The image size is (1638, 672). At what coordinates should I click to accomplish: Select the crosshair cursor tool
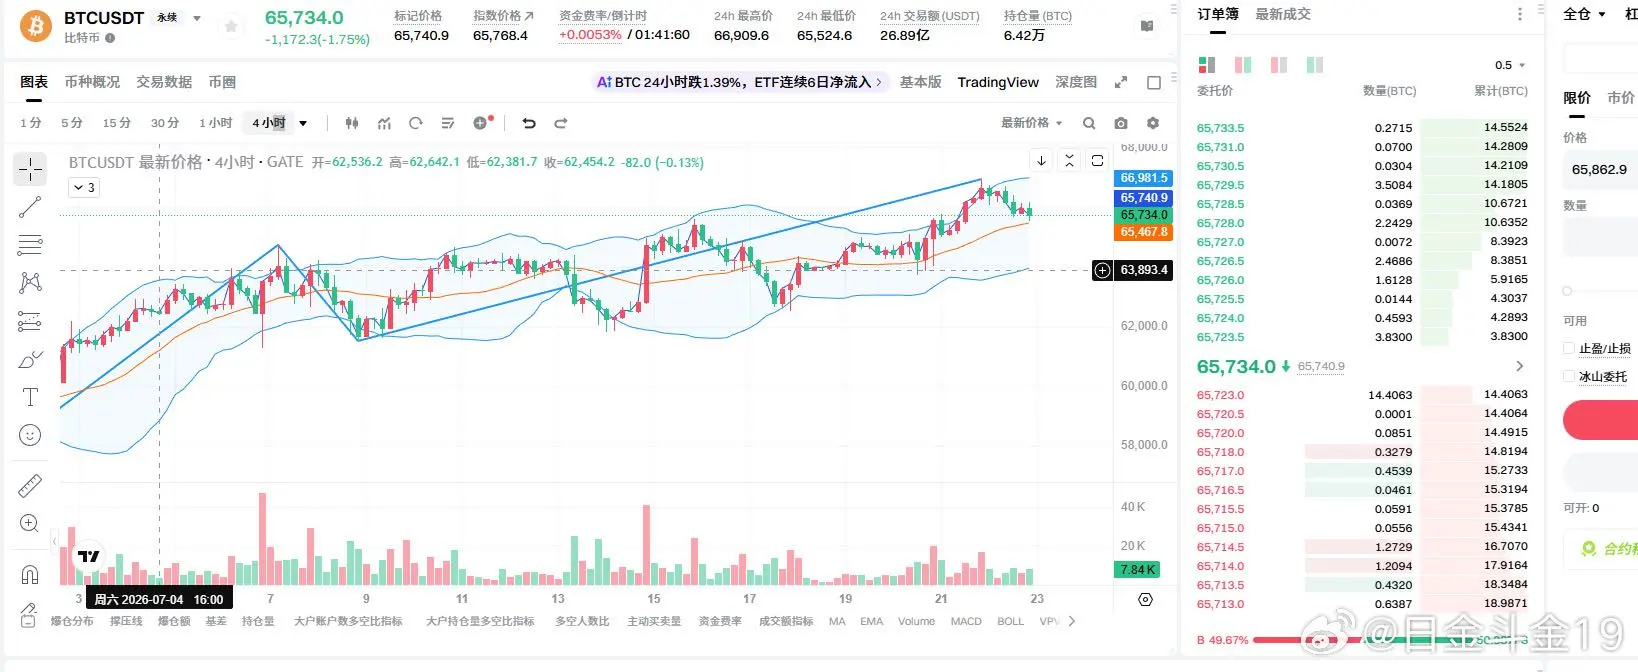[30, 169]
